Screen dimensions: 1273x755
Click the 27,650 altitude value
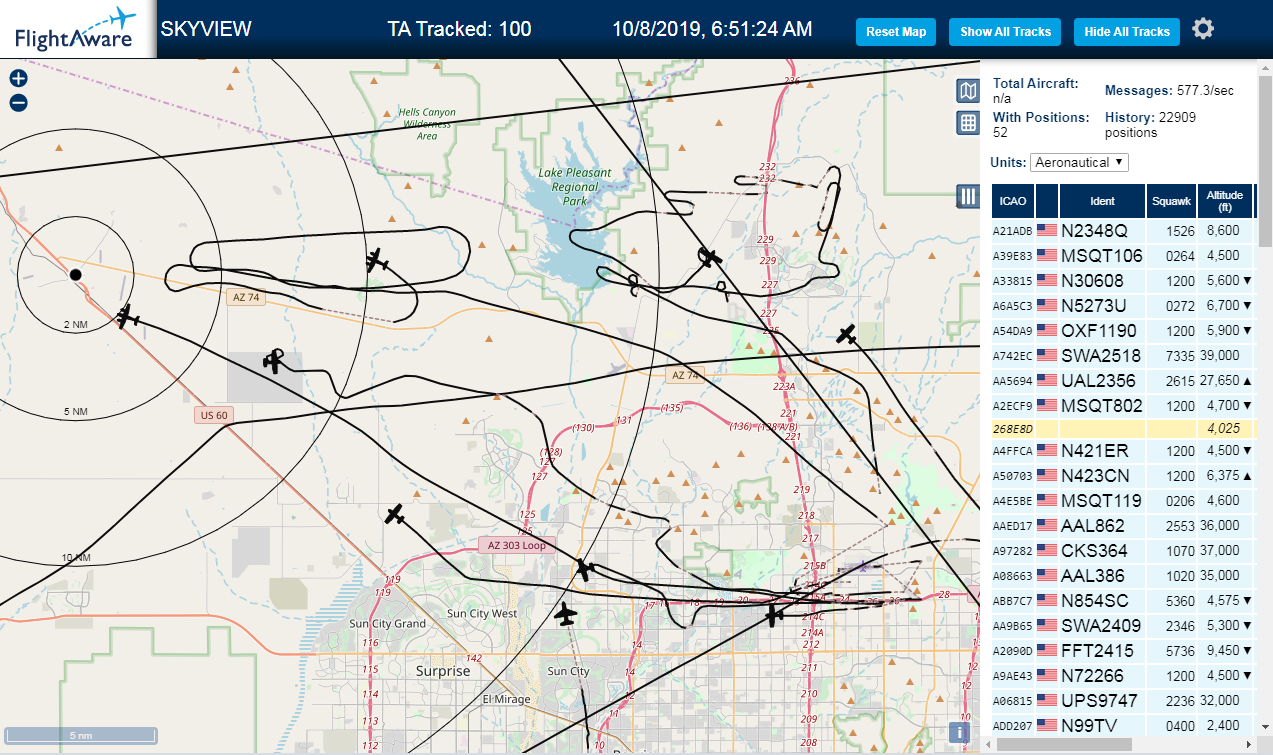[1221, 380]
